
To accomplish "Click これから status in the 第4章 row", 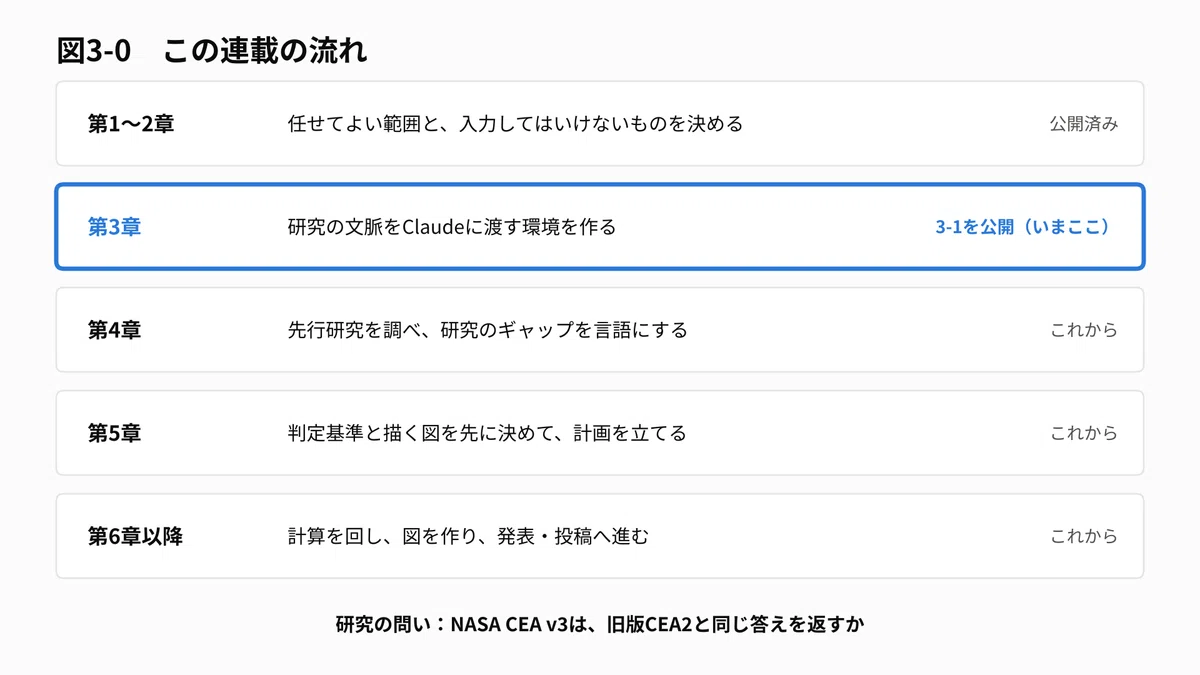I will click(x=1084, y=330).
